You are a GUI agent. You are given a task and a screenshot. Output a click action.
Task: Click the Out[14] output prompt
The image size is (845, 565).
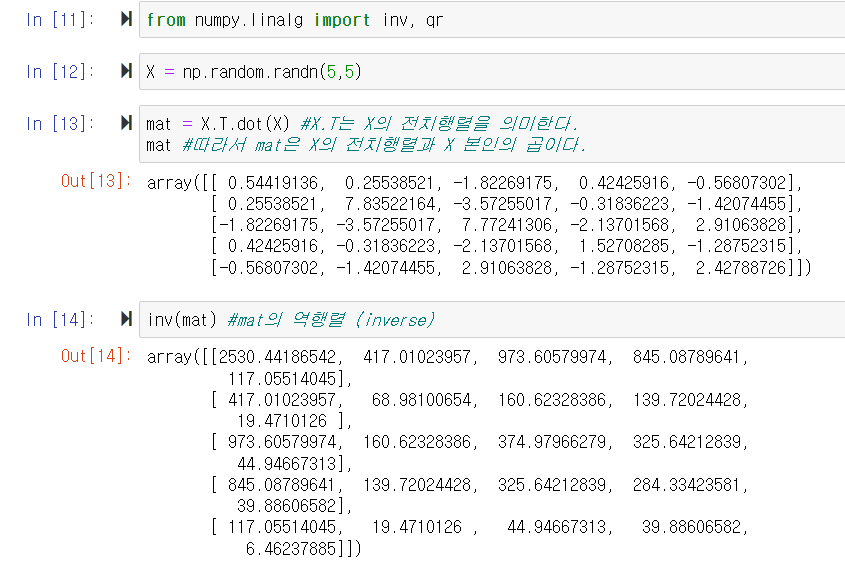pyautogui.click(x=96, y=356)
